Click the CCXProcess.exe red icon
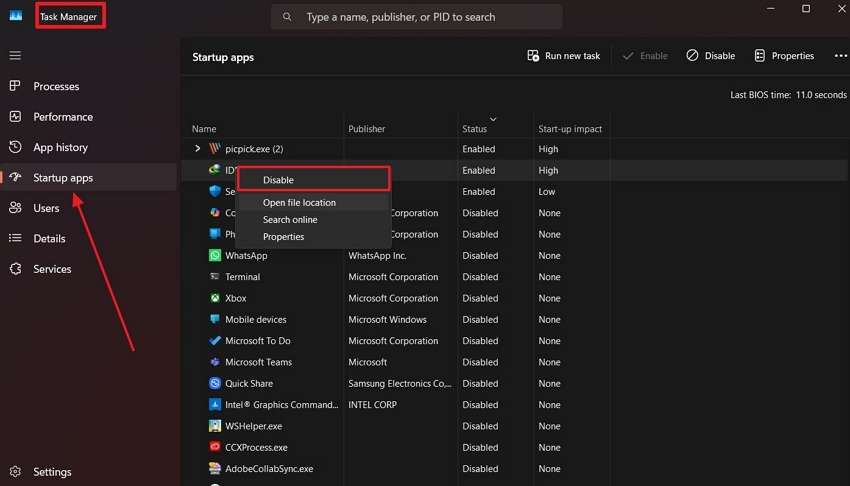This screenshot has width=850, height=486. point(215,447)
